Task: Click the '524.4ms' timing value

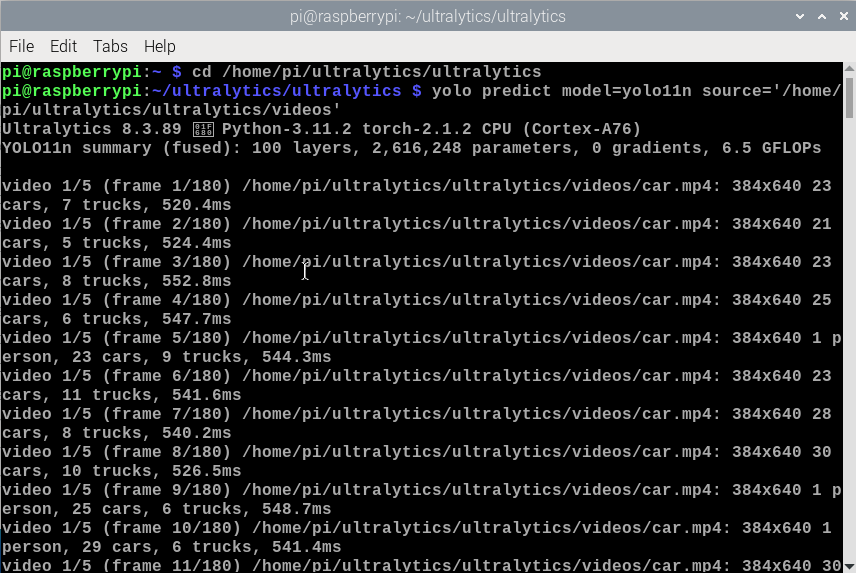Action: (x=197, y=243)
